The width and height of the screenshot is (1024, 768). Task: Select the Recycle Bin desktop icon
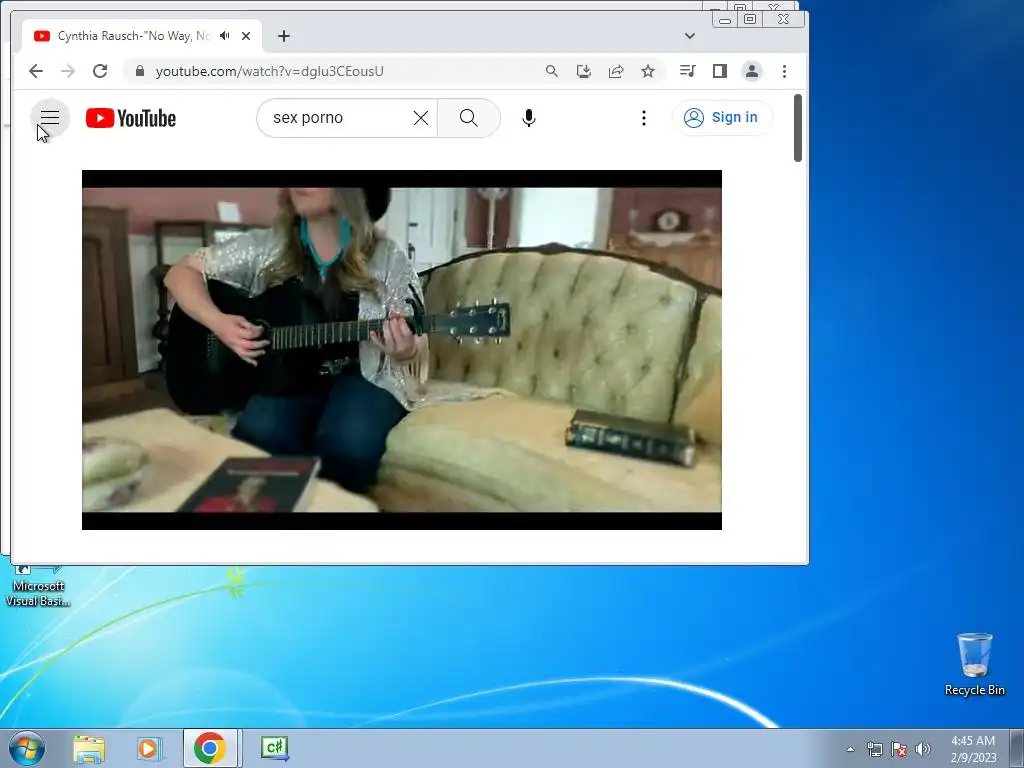point(974,664)
